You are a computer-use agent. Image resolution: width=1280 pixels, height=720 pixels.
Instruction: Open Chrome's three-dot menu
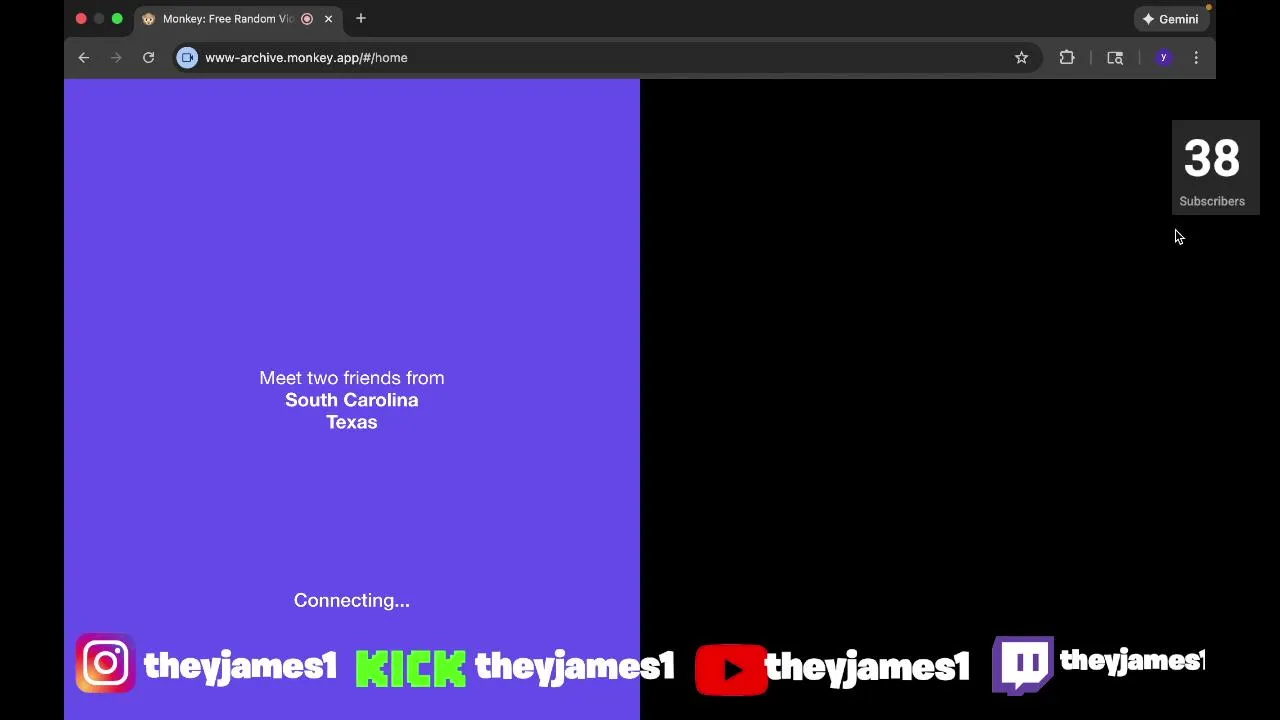click(x=1196, y=58)
